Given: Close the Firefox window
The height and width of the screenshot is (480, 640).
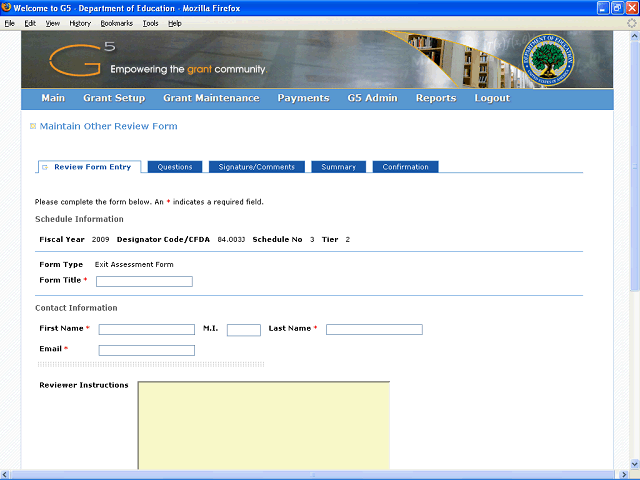Looking at the screenshot, I should click(632, 8).
